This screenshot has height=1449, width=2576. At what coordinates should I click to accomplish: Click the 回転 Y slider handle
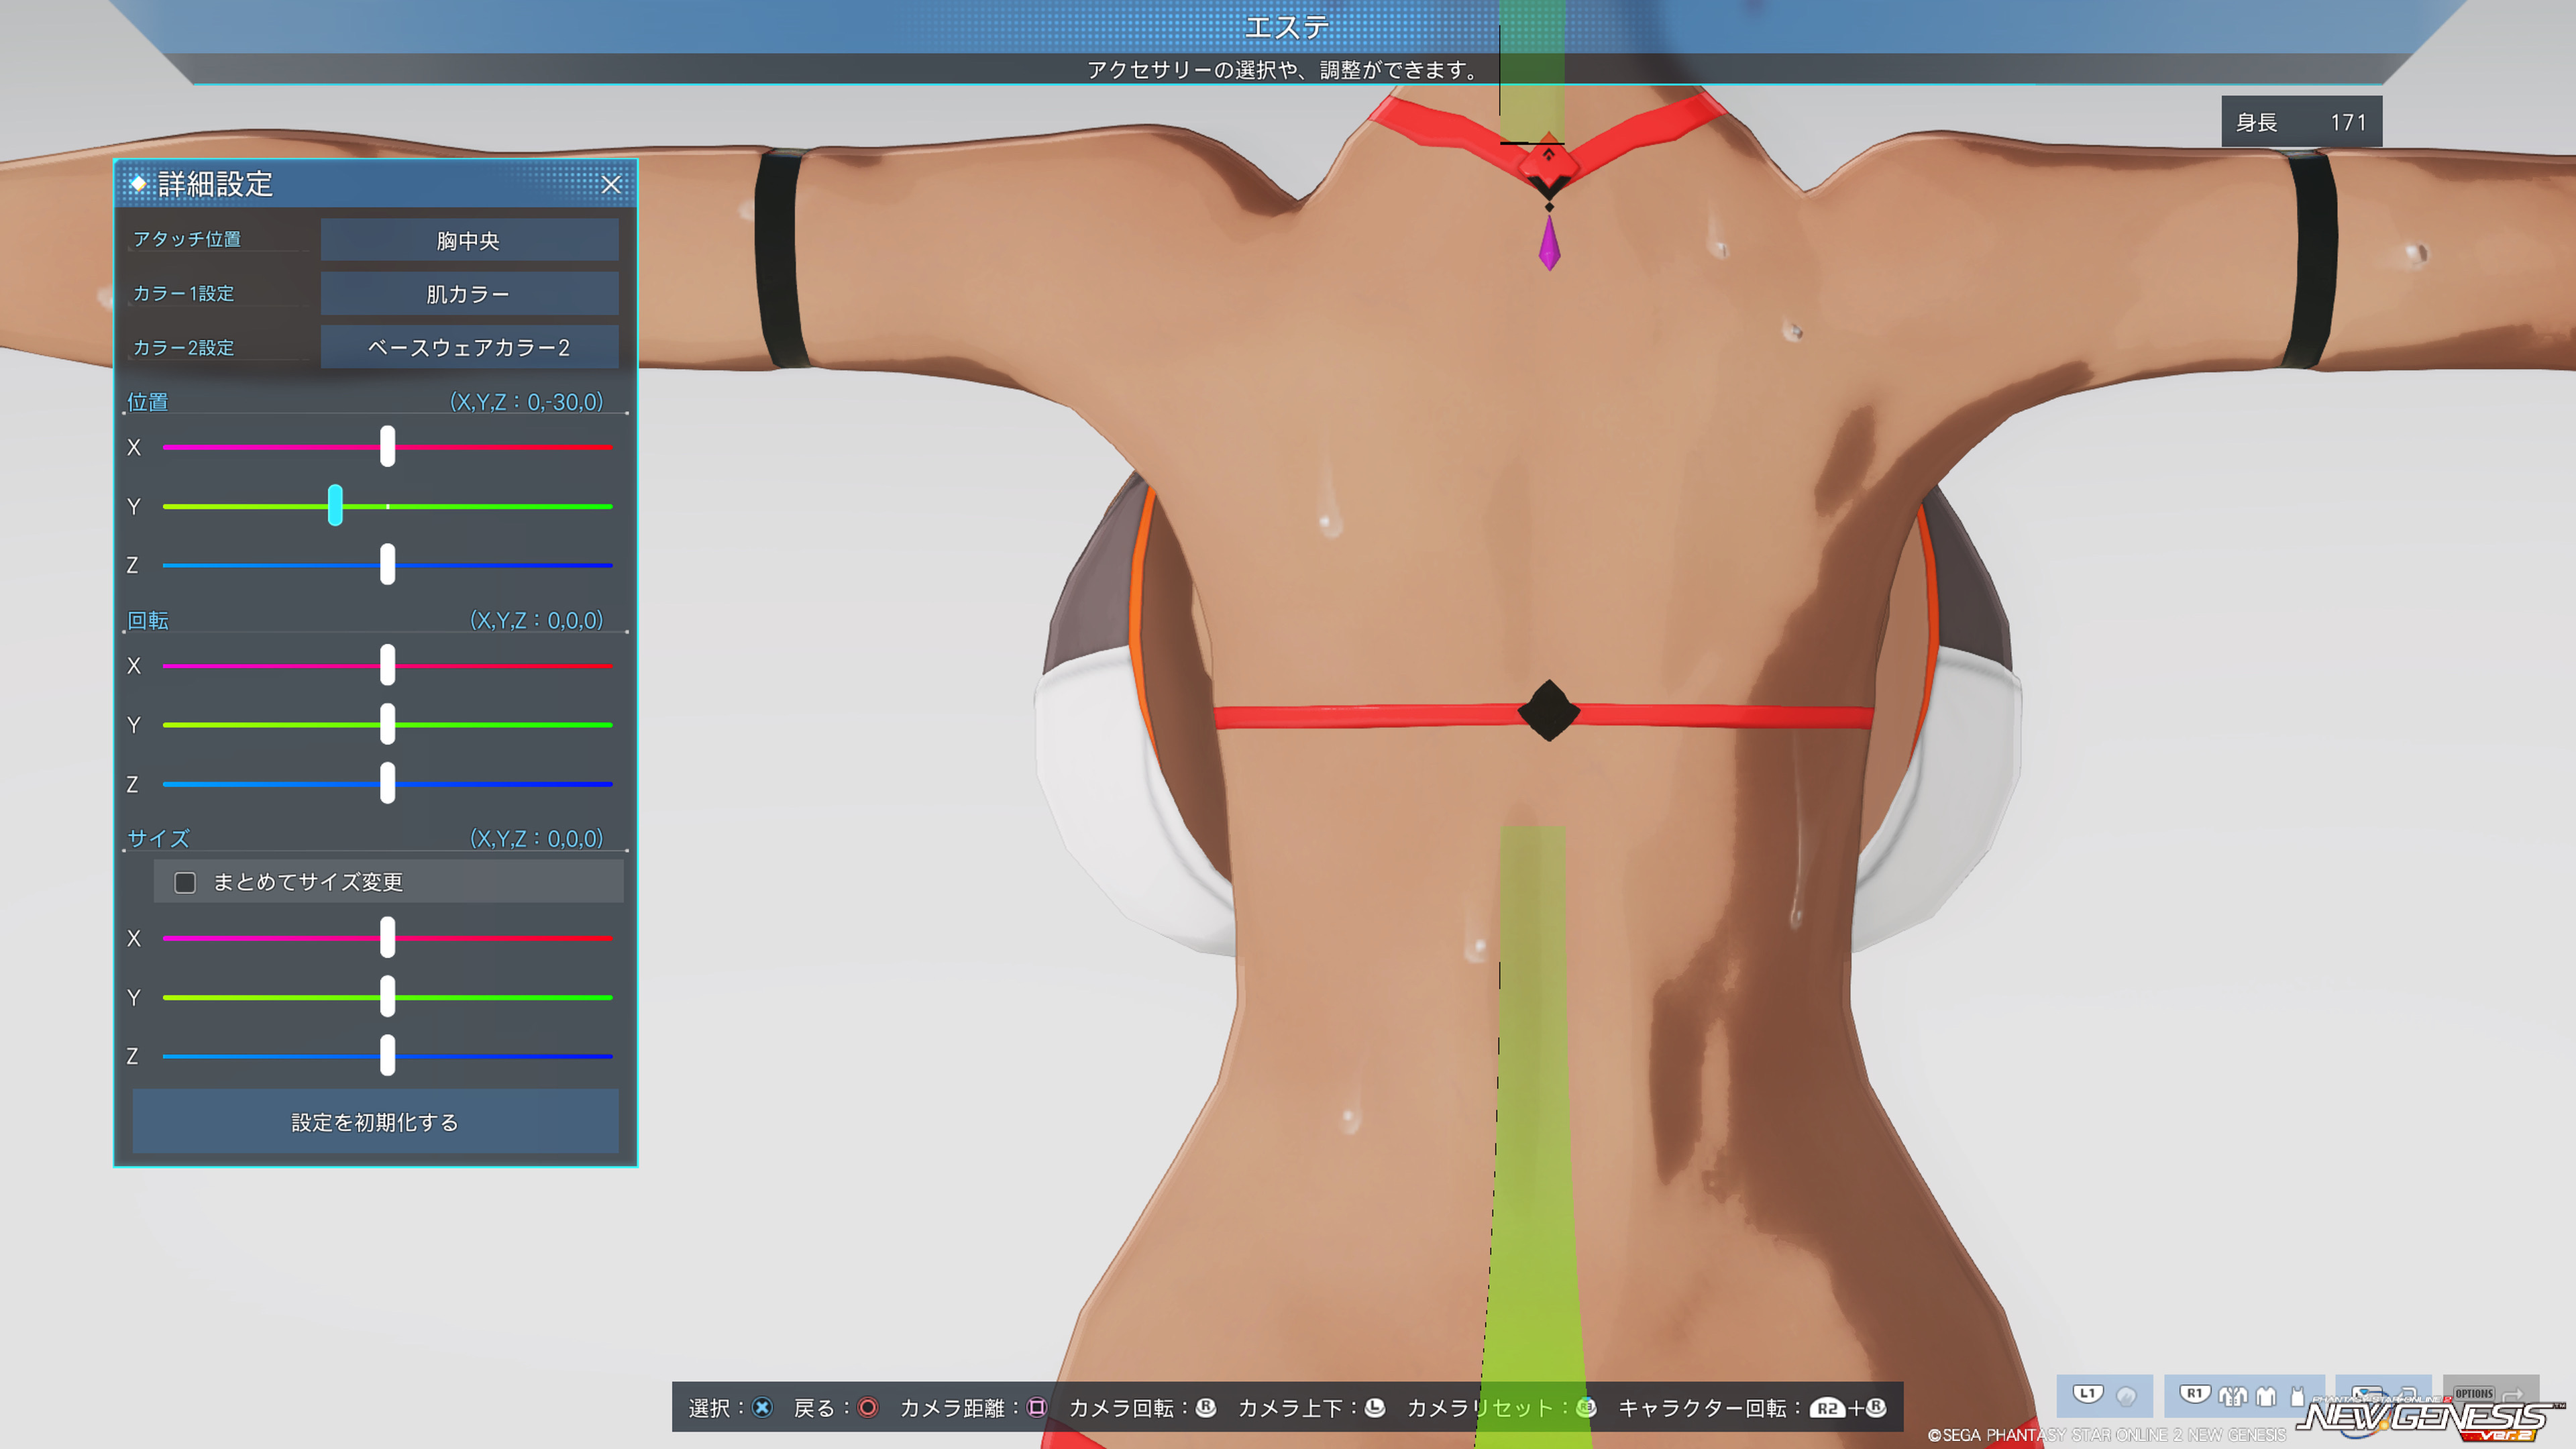coord(387,724)
